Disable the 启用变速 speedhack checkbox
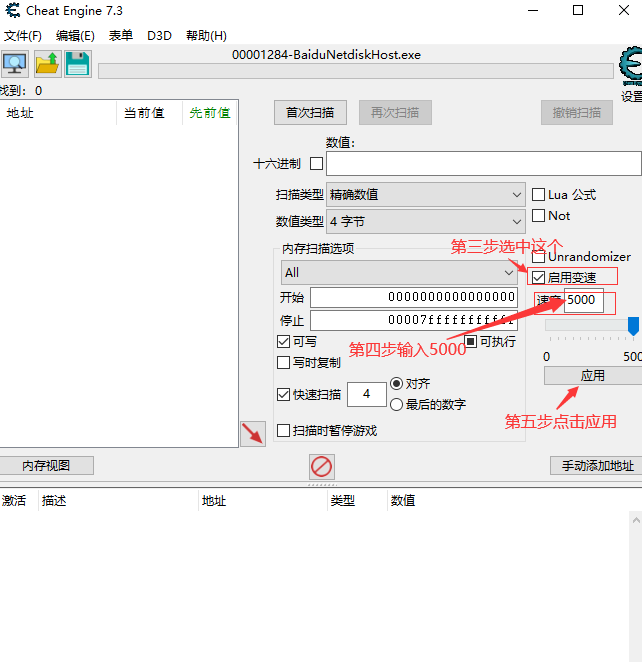 [x=539, y=277]
